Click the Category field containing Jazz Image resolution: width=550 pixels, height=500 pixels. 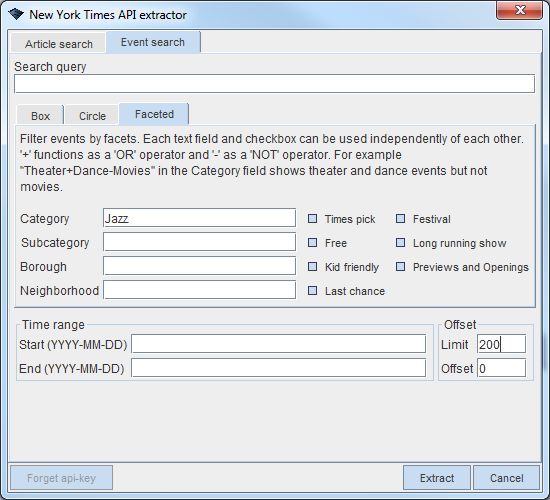click(200, 218)
